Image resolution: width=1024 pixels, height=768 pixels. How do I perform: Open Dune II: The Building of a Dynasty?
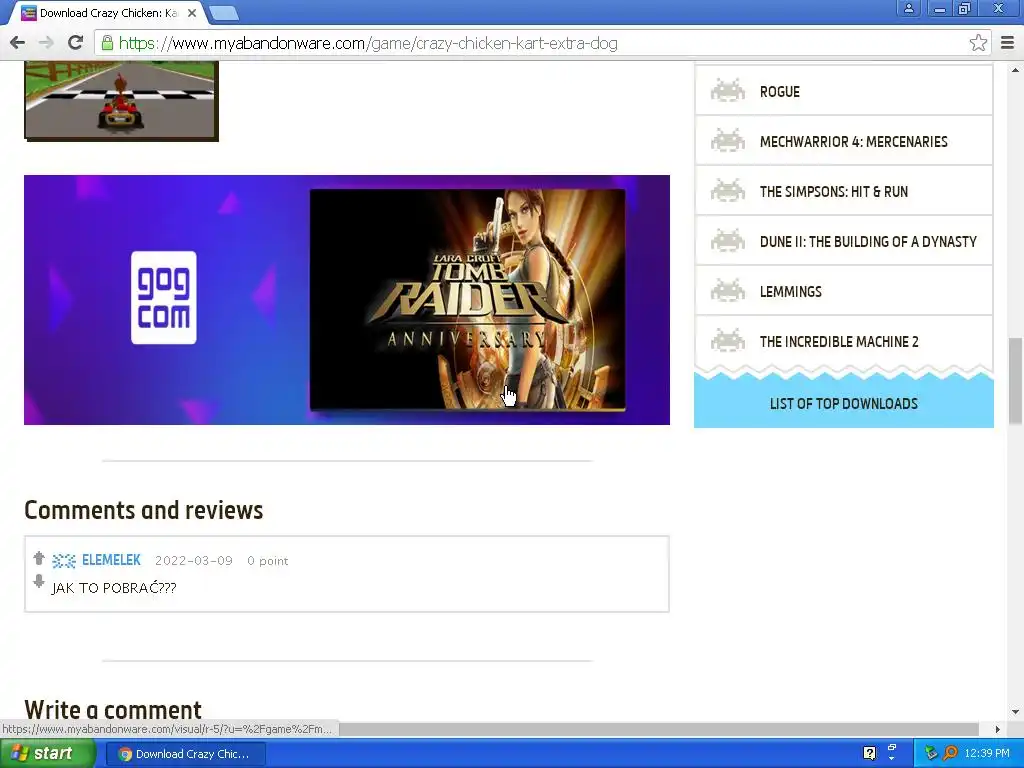point(868,242)
